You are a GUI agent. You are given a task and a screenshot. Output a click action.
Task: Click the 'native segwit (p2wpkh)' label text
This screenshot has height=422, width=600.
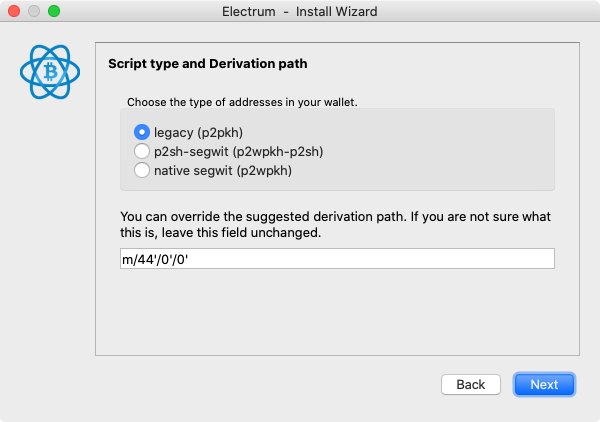[223, 171]
